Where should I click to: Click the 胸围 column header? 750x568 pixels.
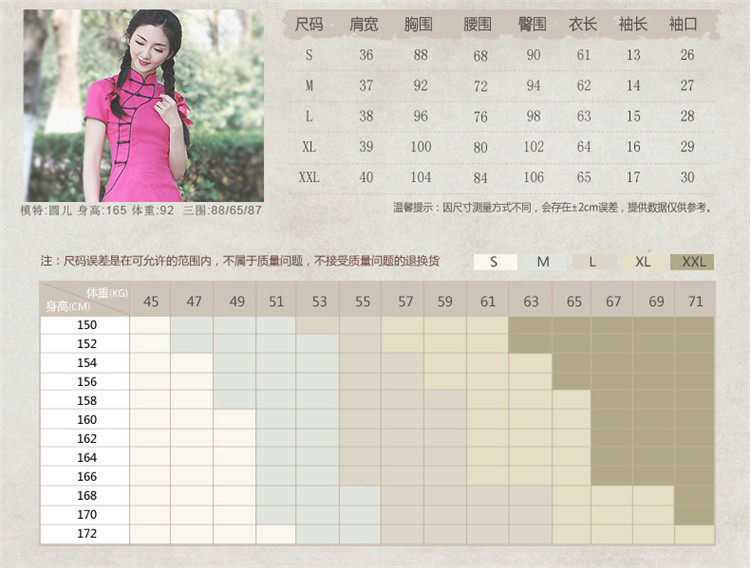pos(420,24)
